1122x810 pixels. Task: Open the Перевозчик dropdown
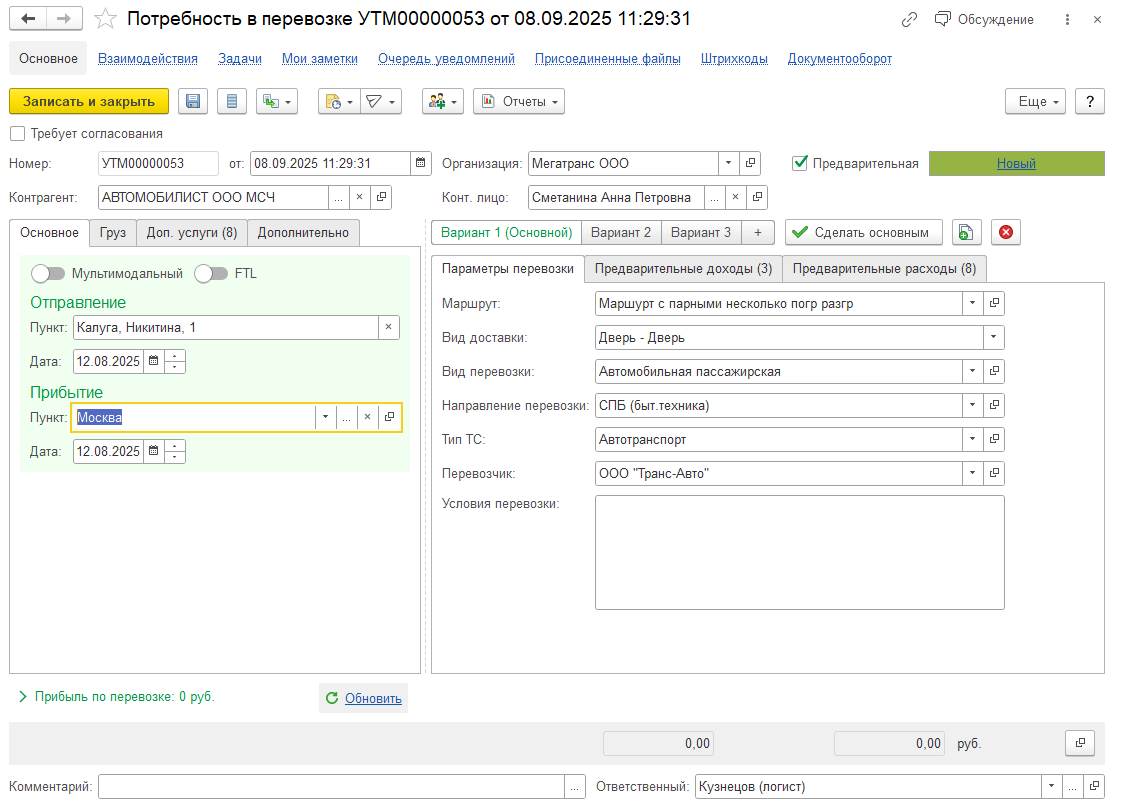[x=973, y=473]
